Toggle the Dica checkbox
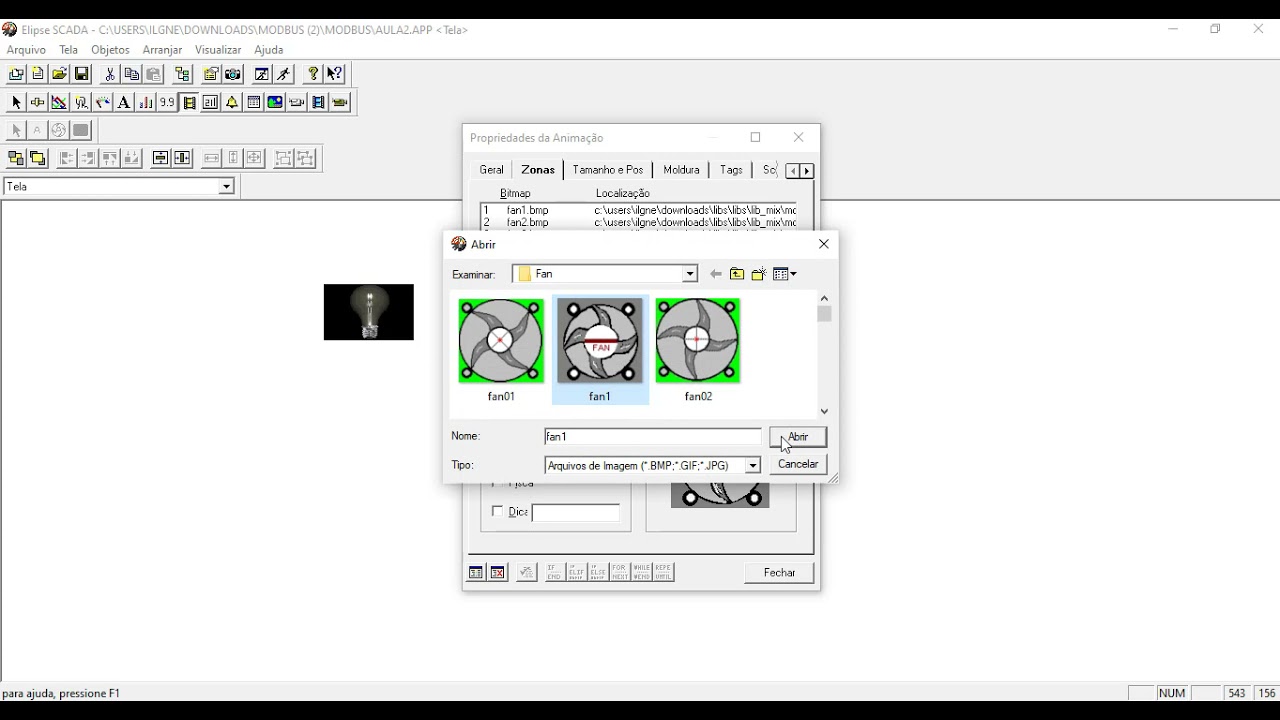Image resolution: width=1280 pixels, height=720 pixels. tap(498, 512)
